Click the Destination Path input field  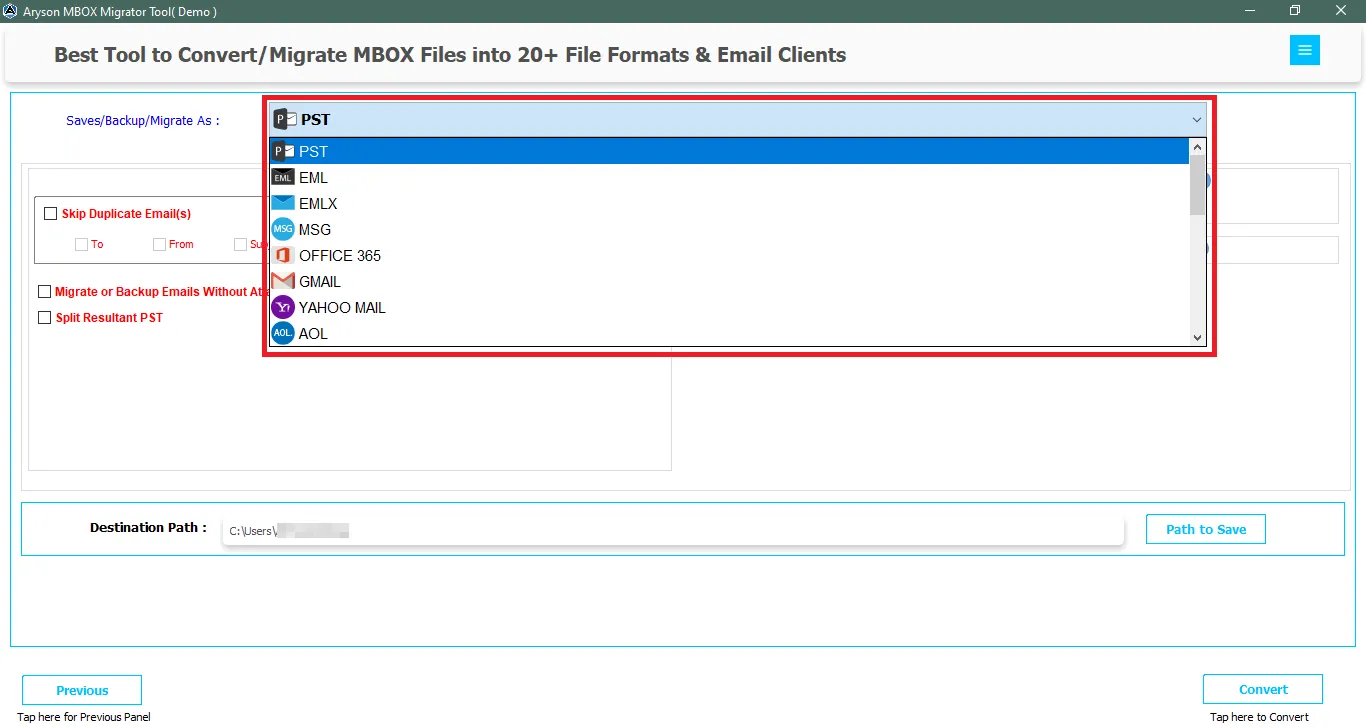(x=673, y=531)
